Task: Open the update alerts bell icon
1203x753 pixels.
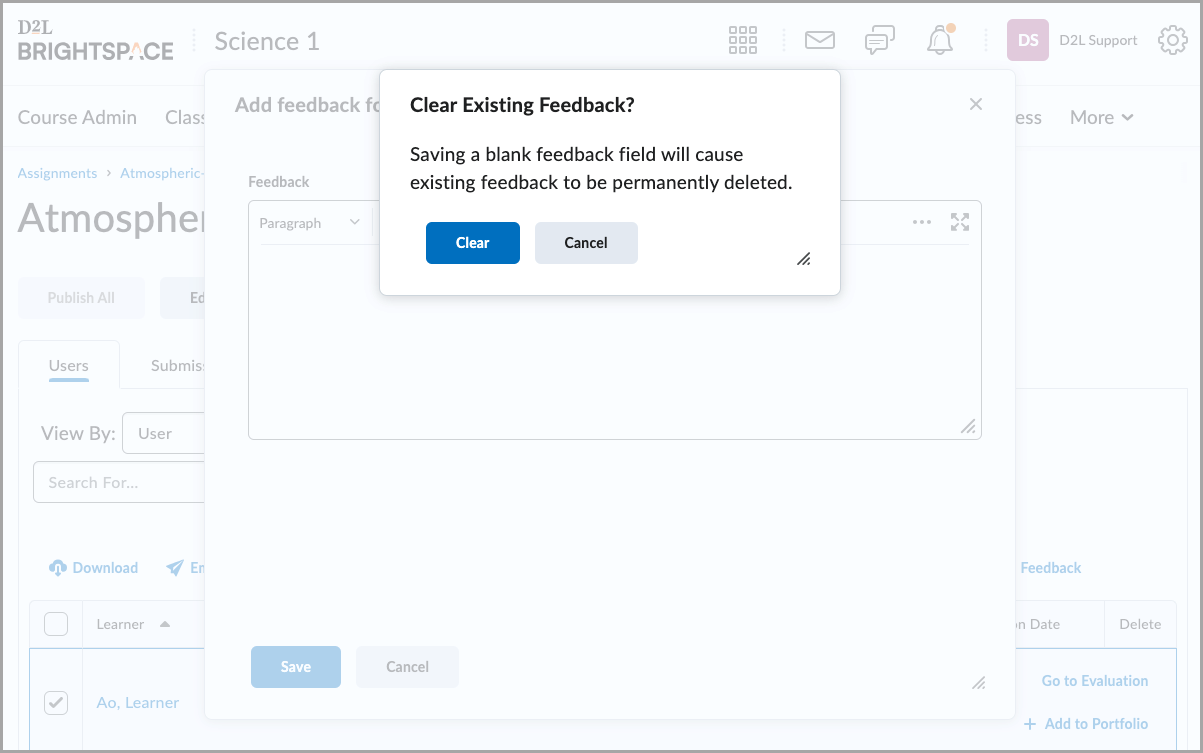Action: [x=940, y=40]
